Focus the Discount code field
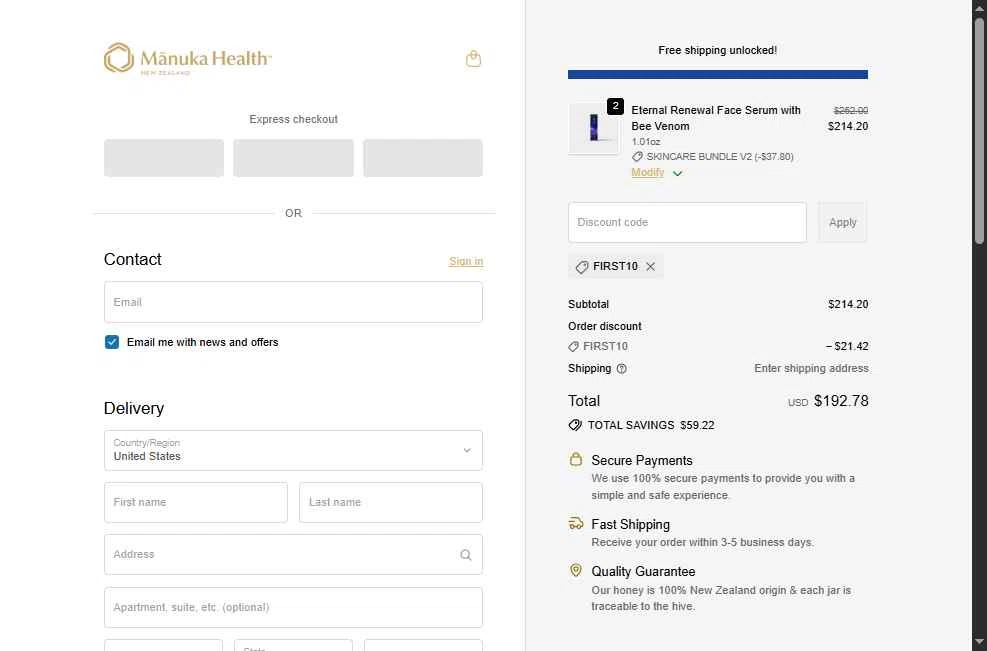 tap(687, 222)
